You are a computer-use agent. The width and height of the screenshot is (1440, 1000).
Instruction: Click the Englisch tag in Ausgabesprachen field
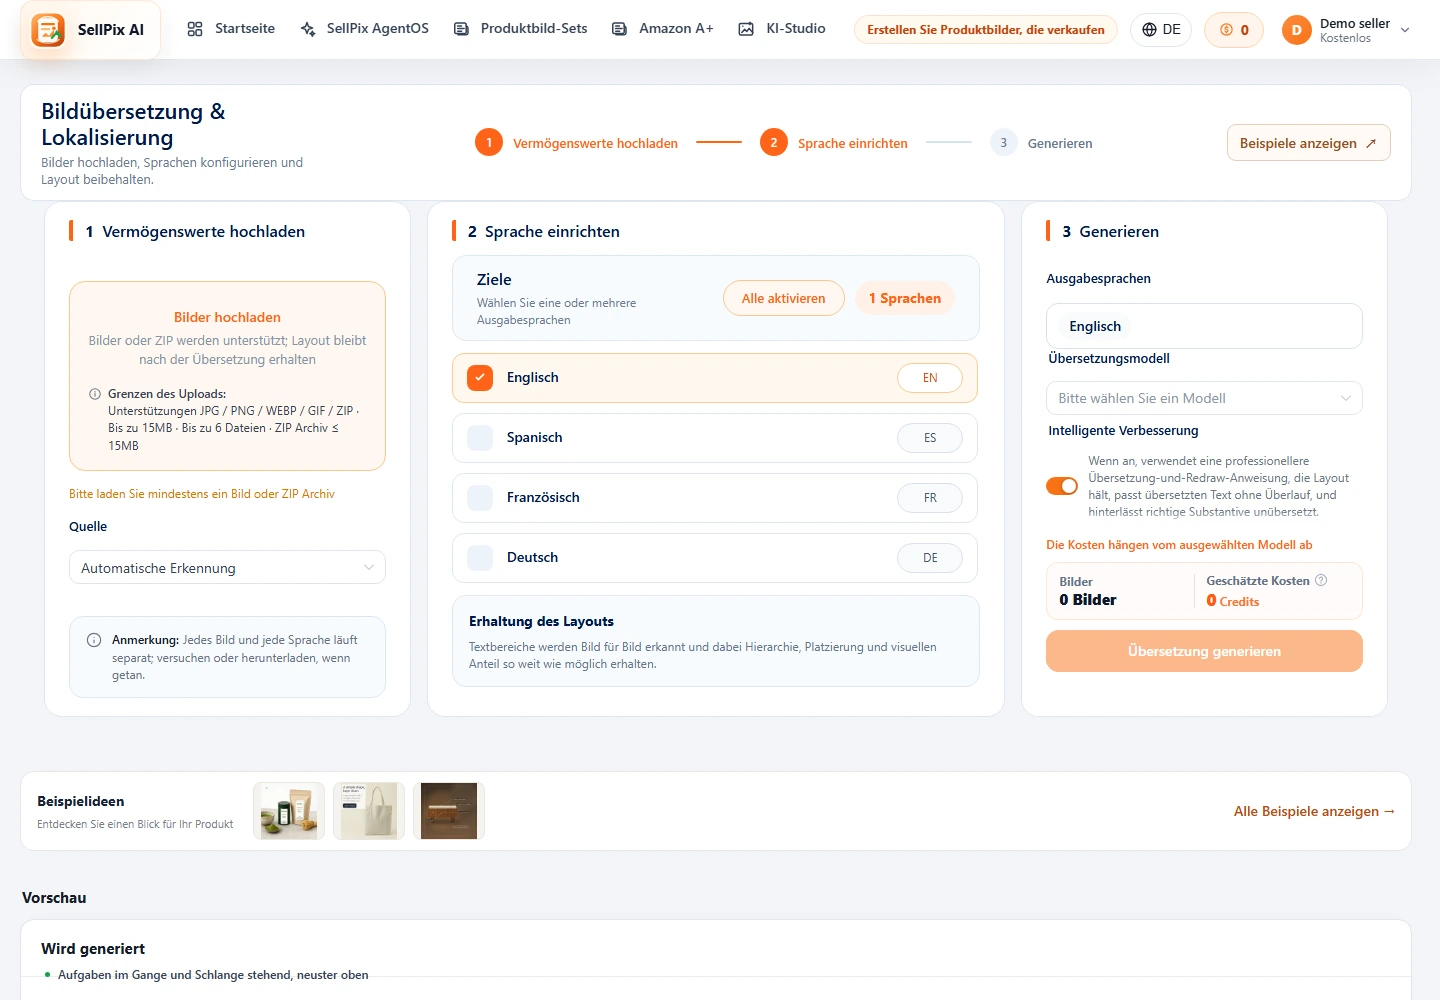[x=1095, y=326]
